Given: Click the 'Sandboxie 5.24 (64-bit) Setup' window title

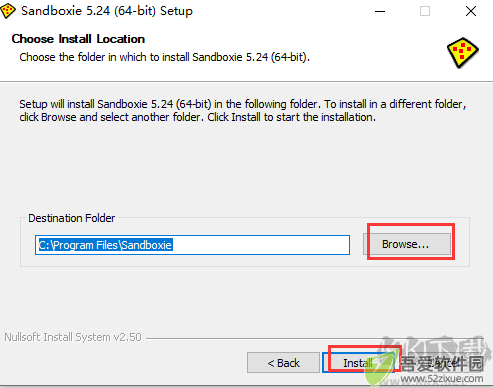Looking at the screenshot, I should click(x=107, y=11).
